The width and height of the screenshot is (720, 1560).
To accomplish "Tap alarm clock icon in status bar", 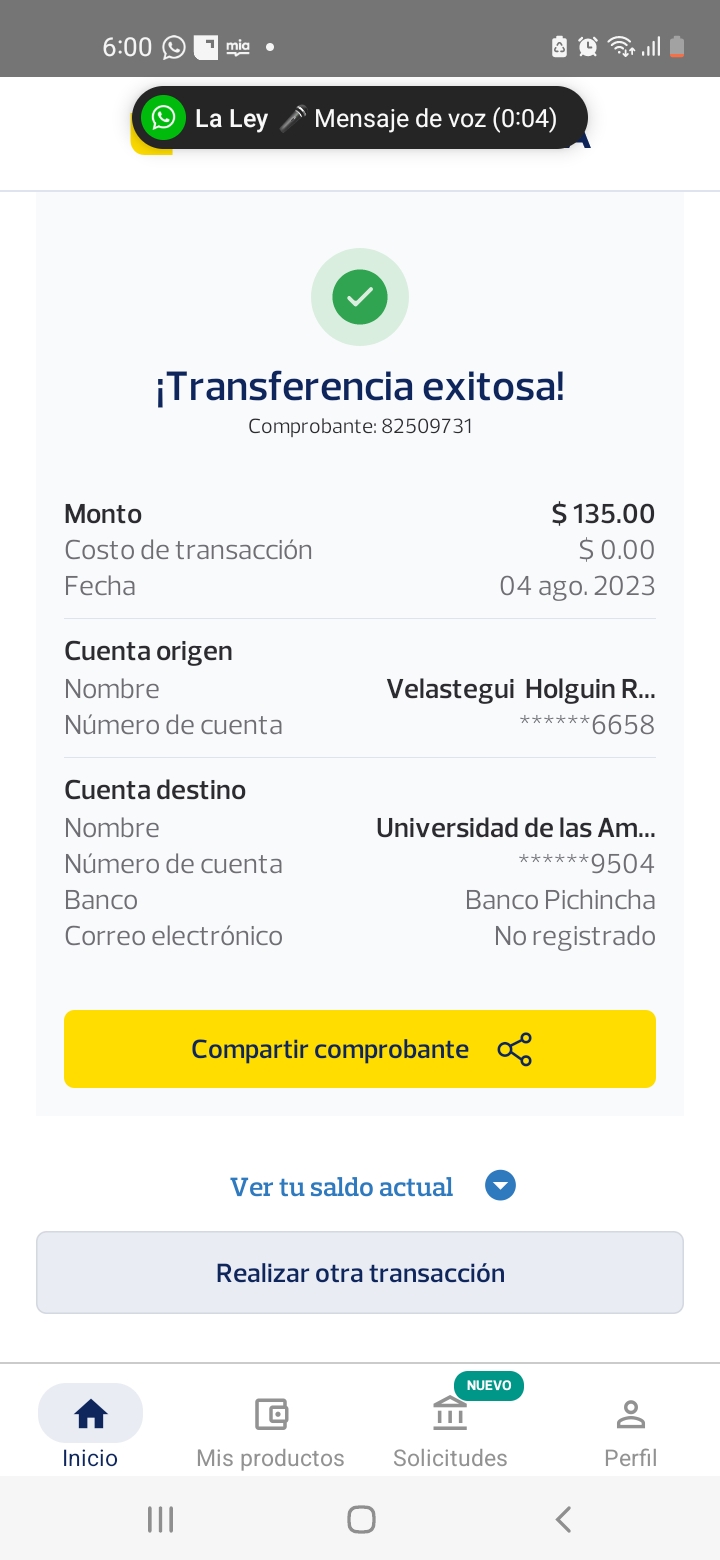I will click(x=588, y=46).
